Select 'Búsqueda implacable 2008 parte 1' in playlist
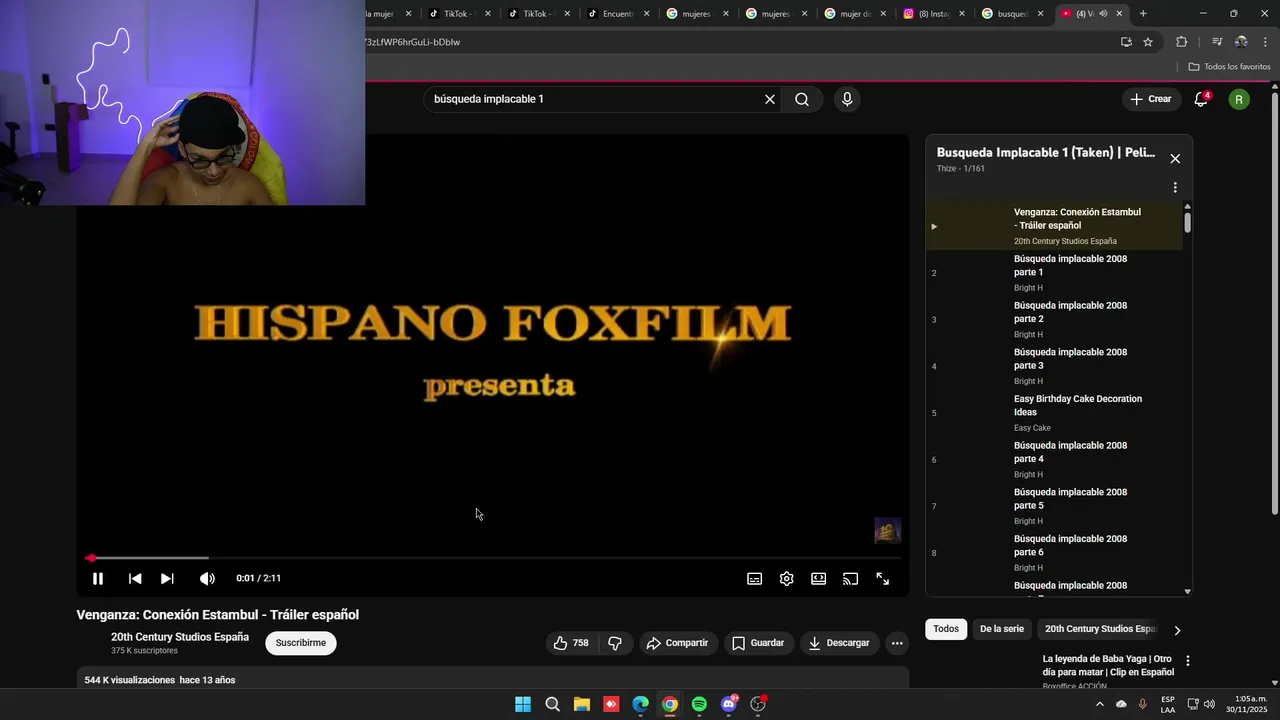 coord(1054,273)
